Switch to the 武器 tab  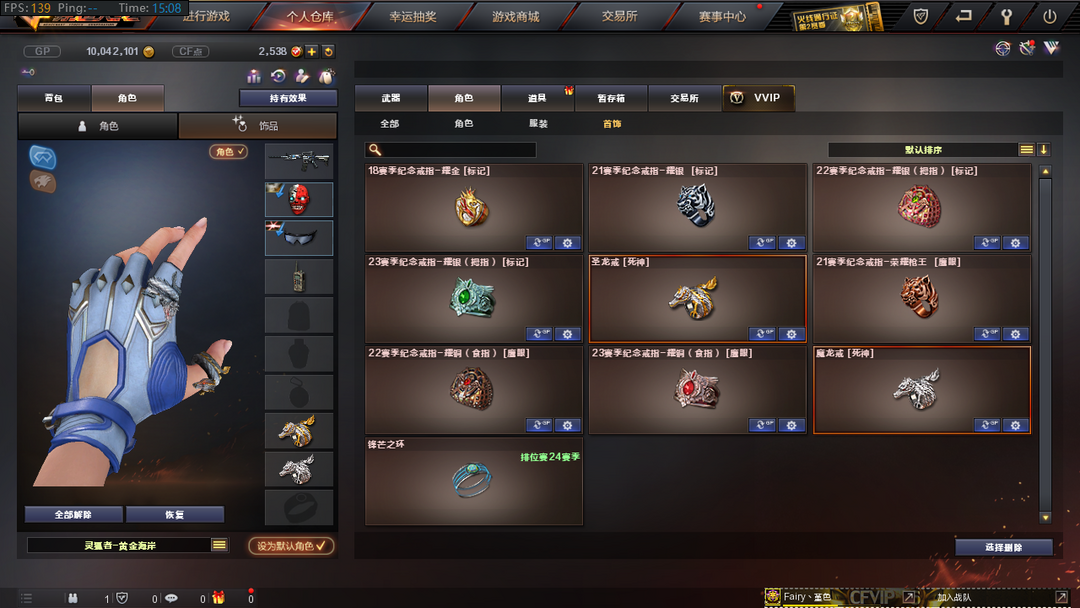[x=391, y=98]
